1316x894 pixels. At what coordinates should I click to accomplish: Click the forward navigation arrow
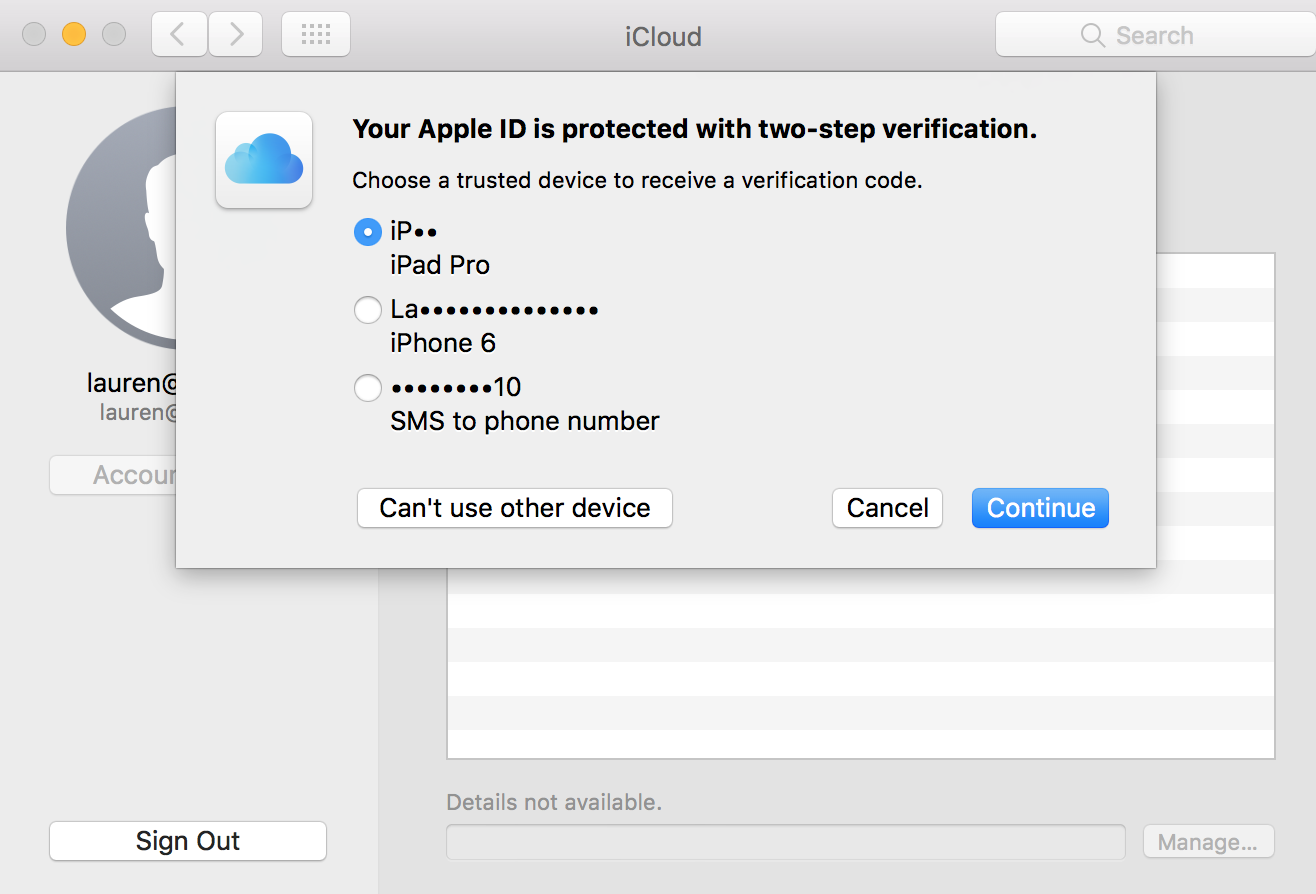click(236, 35)
